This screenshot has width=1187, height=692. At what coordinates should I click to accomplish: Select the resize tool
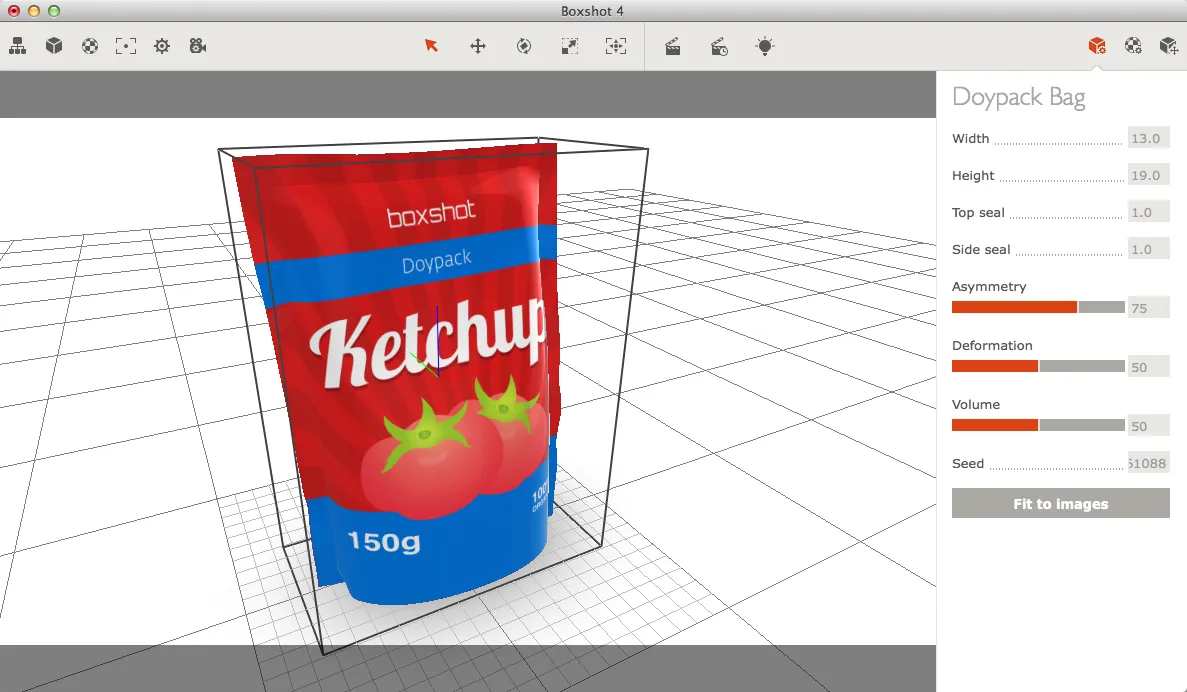[x=570, y=46]
